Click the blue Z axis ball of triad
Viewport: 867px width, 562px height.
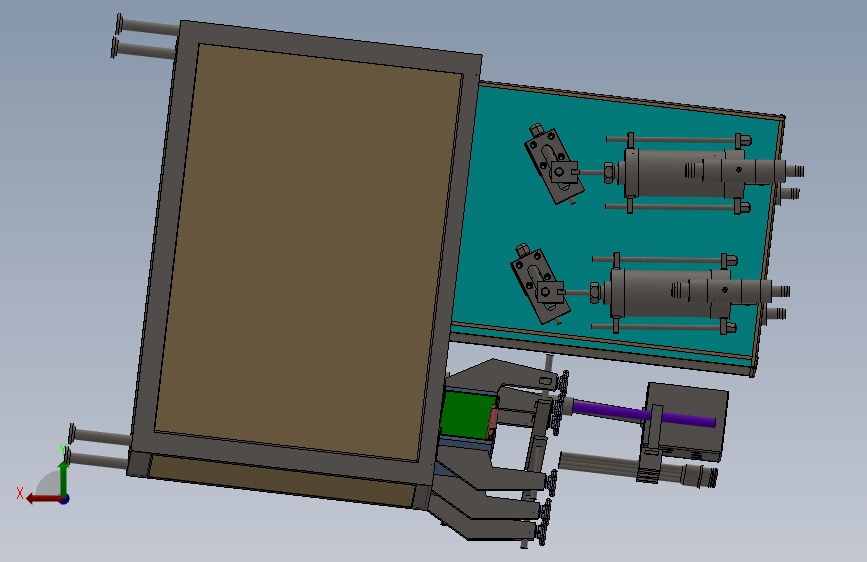click(65, 499)
